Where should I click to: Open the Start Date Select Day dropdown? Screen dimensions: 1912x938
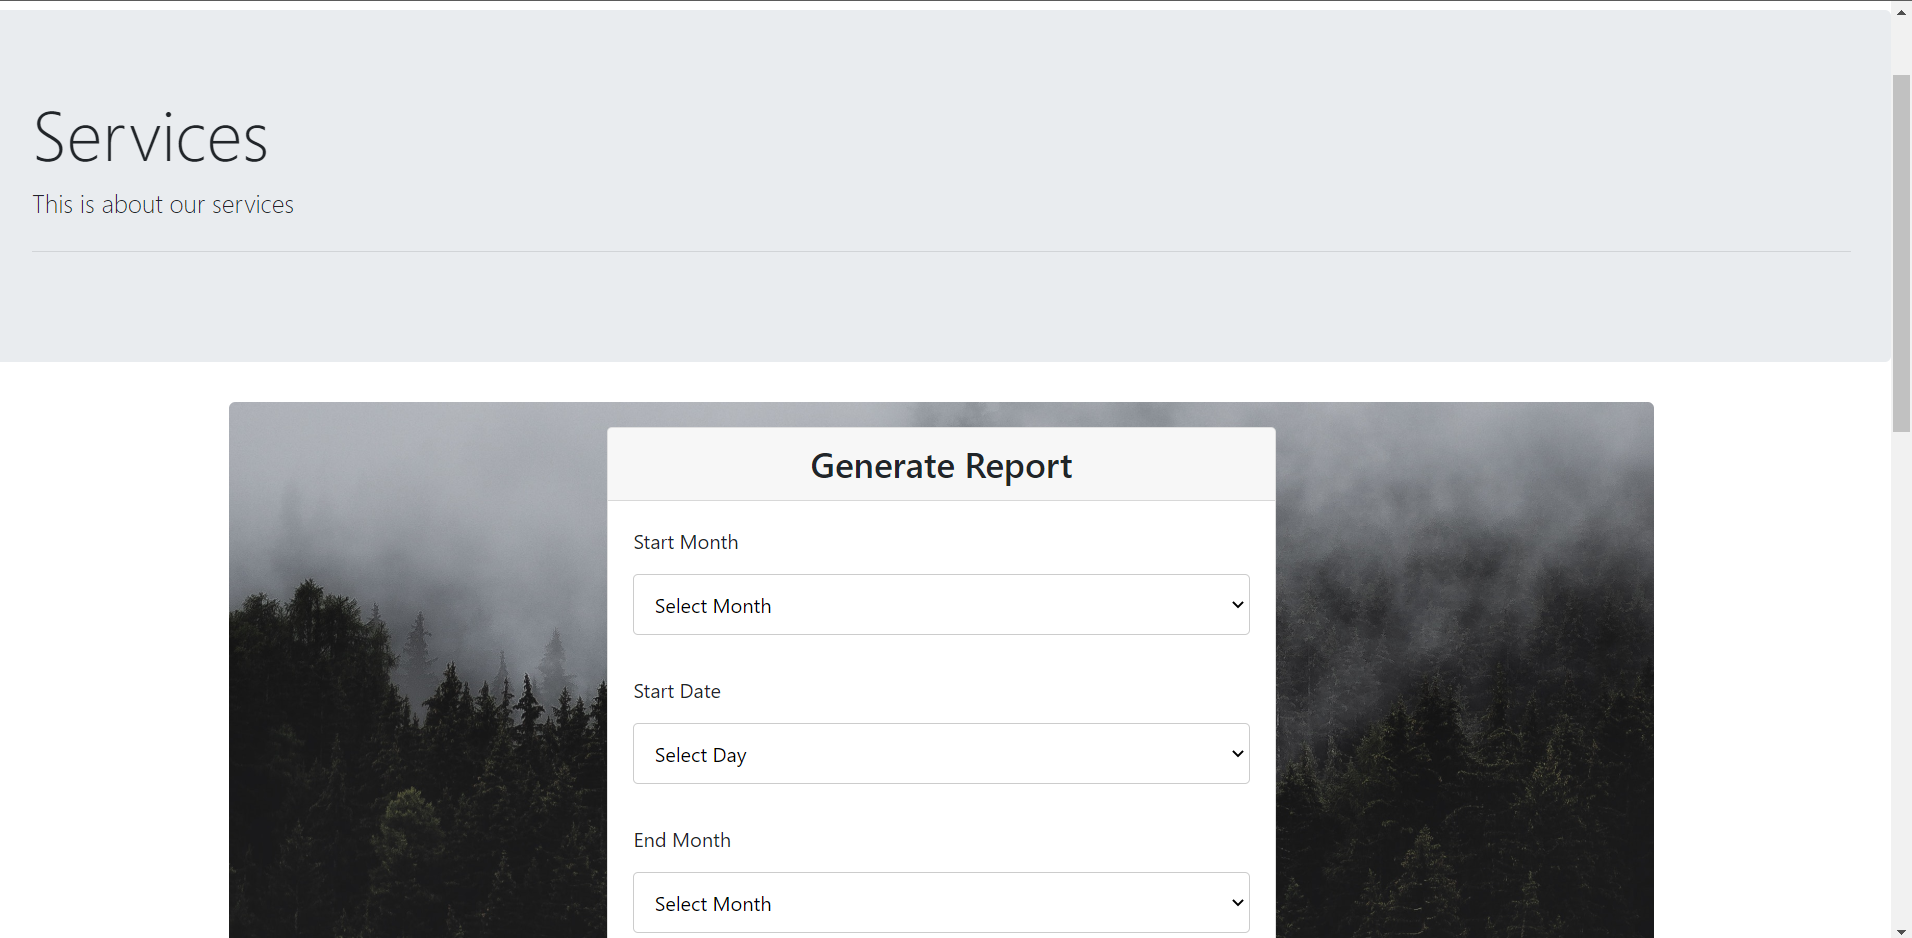click(941, 753)
